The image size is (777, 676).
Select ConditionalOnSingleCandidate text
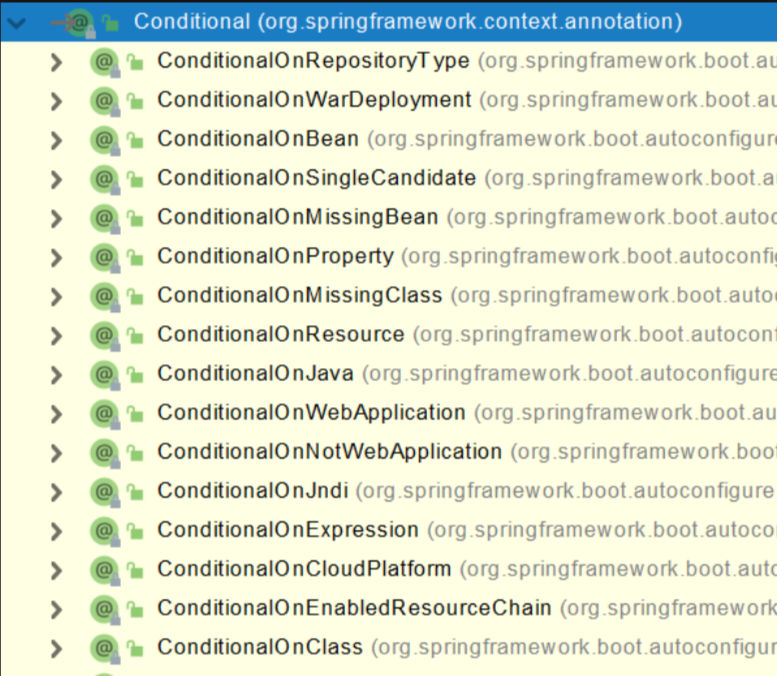tap(317, 179)
